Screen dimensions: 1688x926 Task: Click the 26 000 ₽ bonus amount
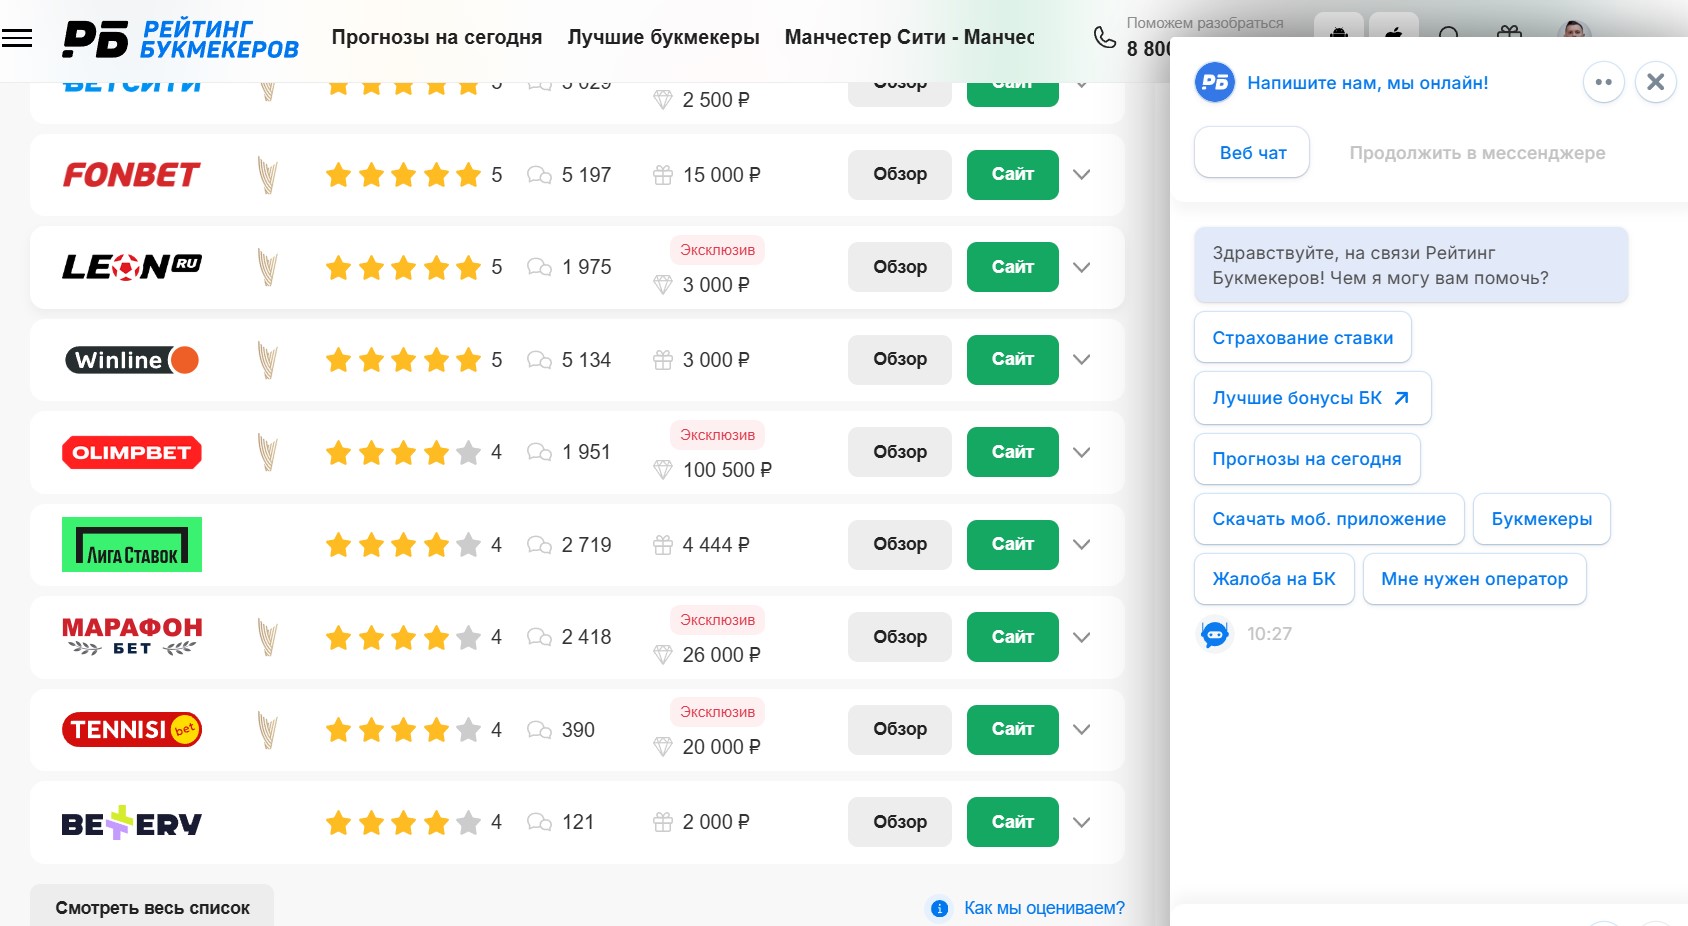[722, 655]
